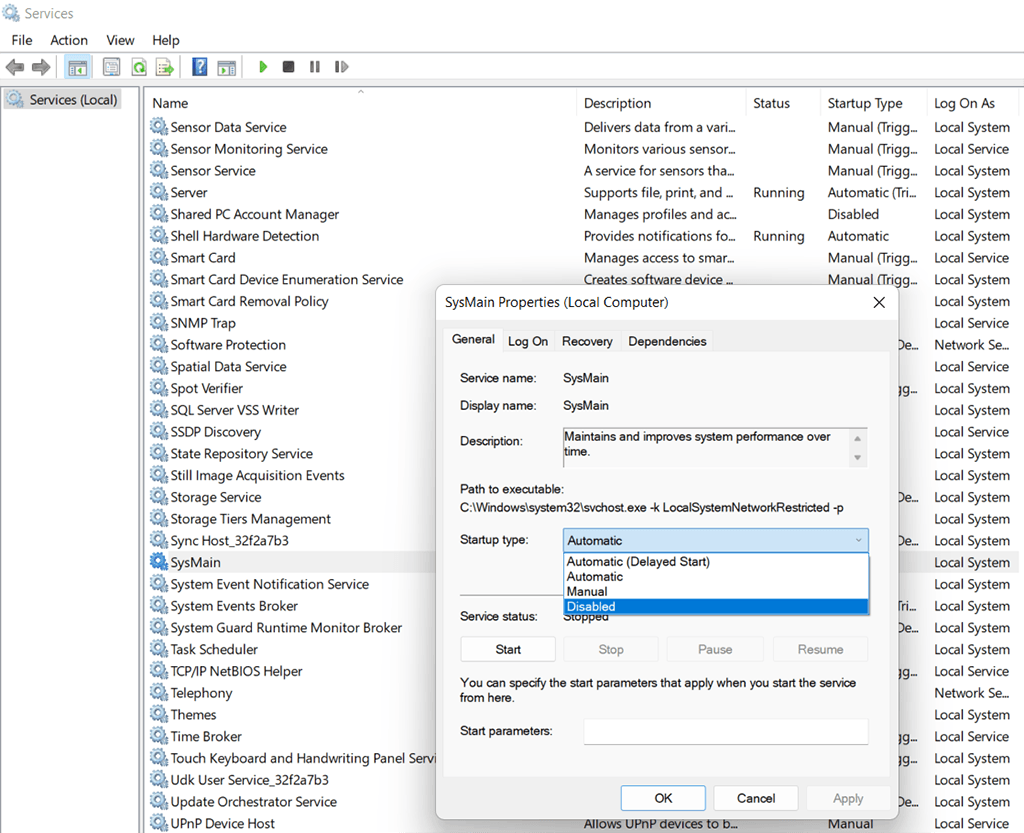
Task: Click the gear icon beside Spot Verifier
Action: (159, 387)
